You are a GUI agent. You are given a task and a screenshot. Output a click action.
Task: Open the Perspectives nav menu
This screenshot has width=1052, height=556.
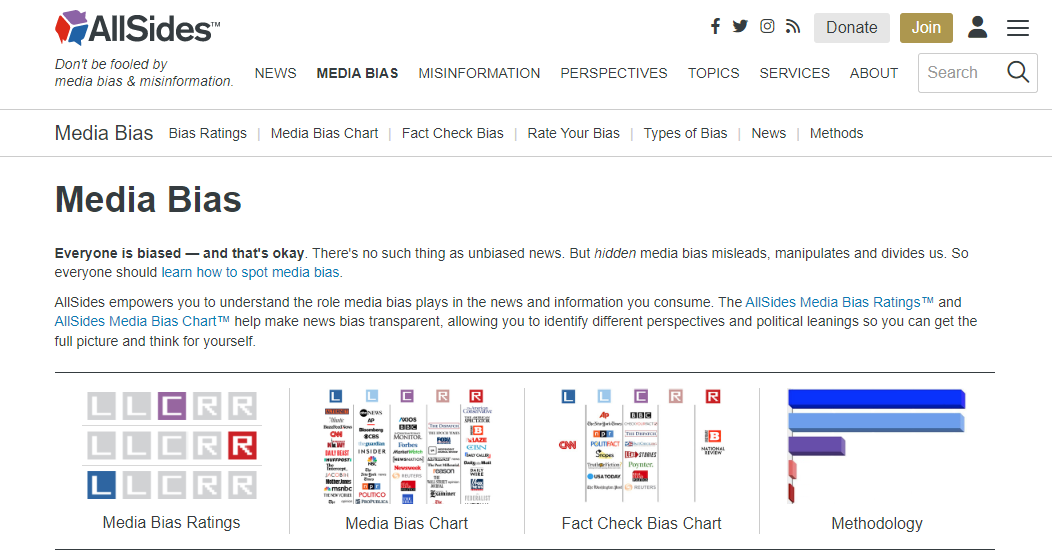click(x=614, y=73)
